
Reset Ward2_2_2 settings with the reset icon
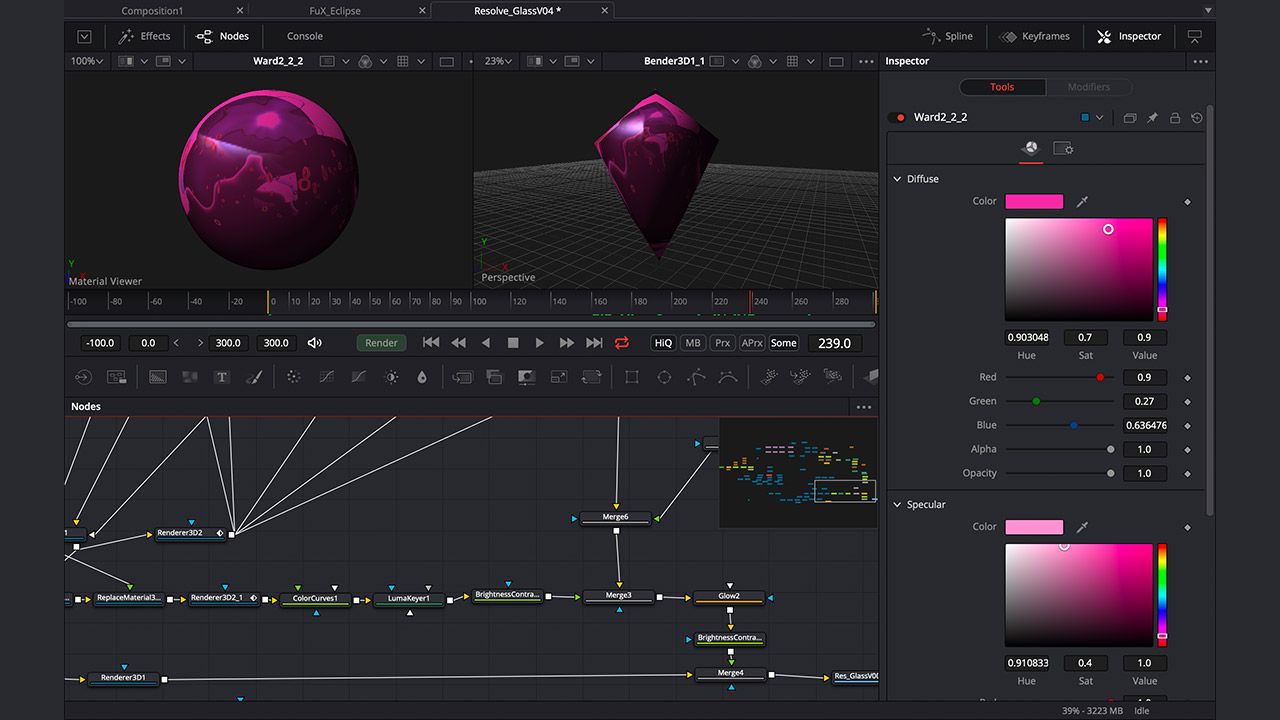point(1197,118)
